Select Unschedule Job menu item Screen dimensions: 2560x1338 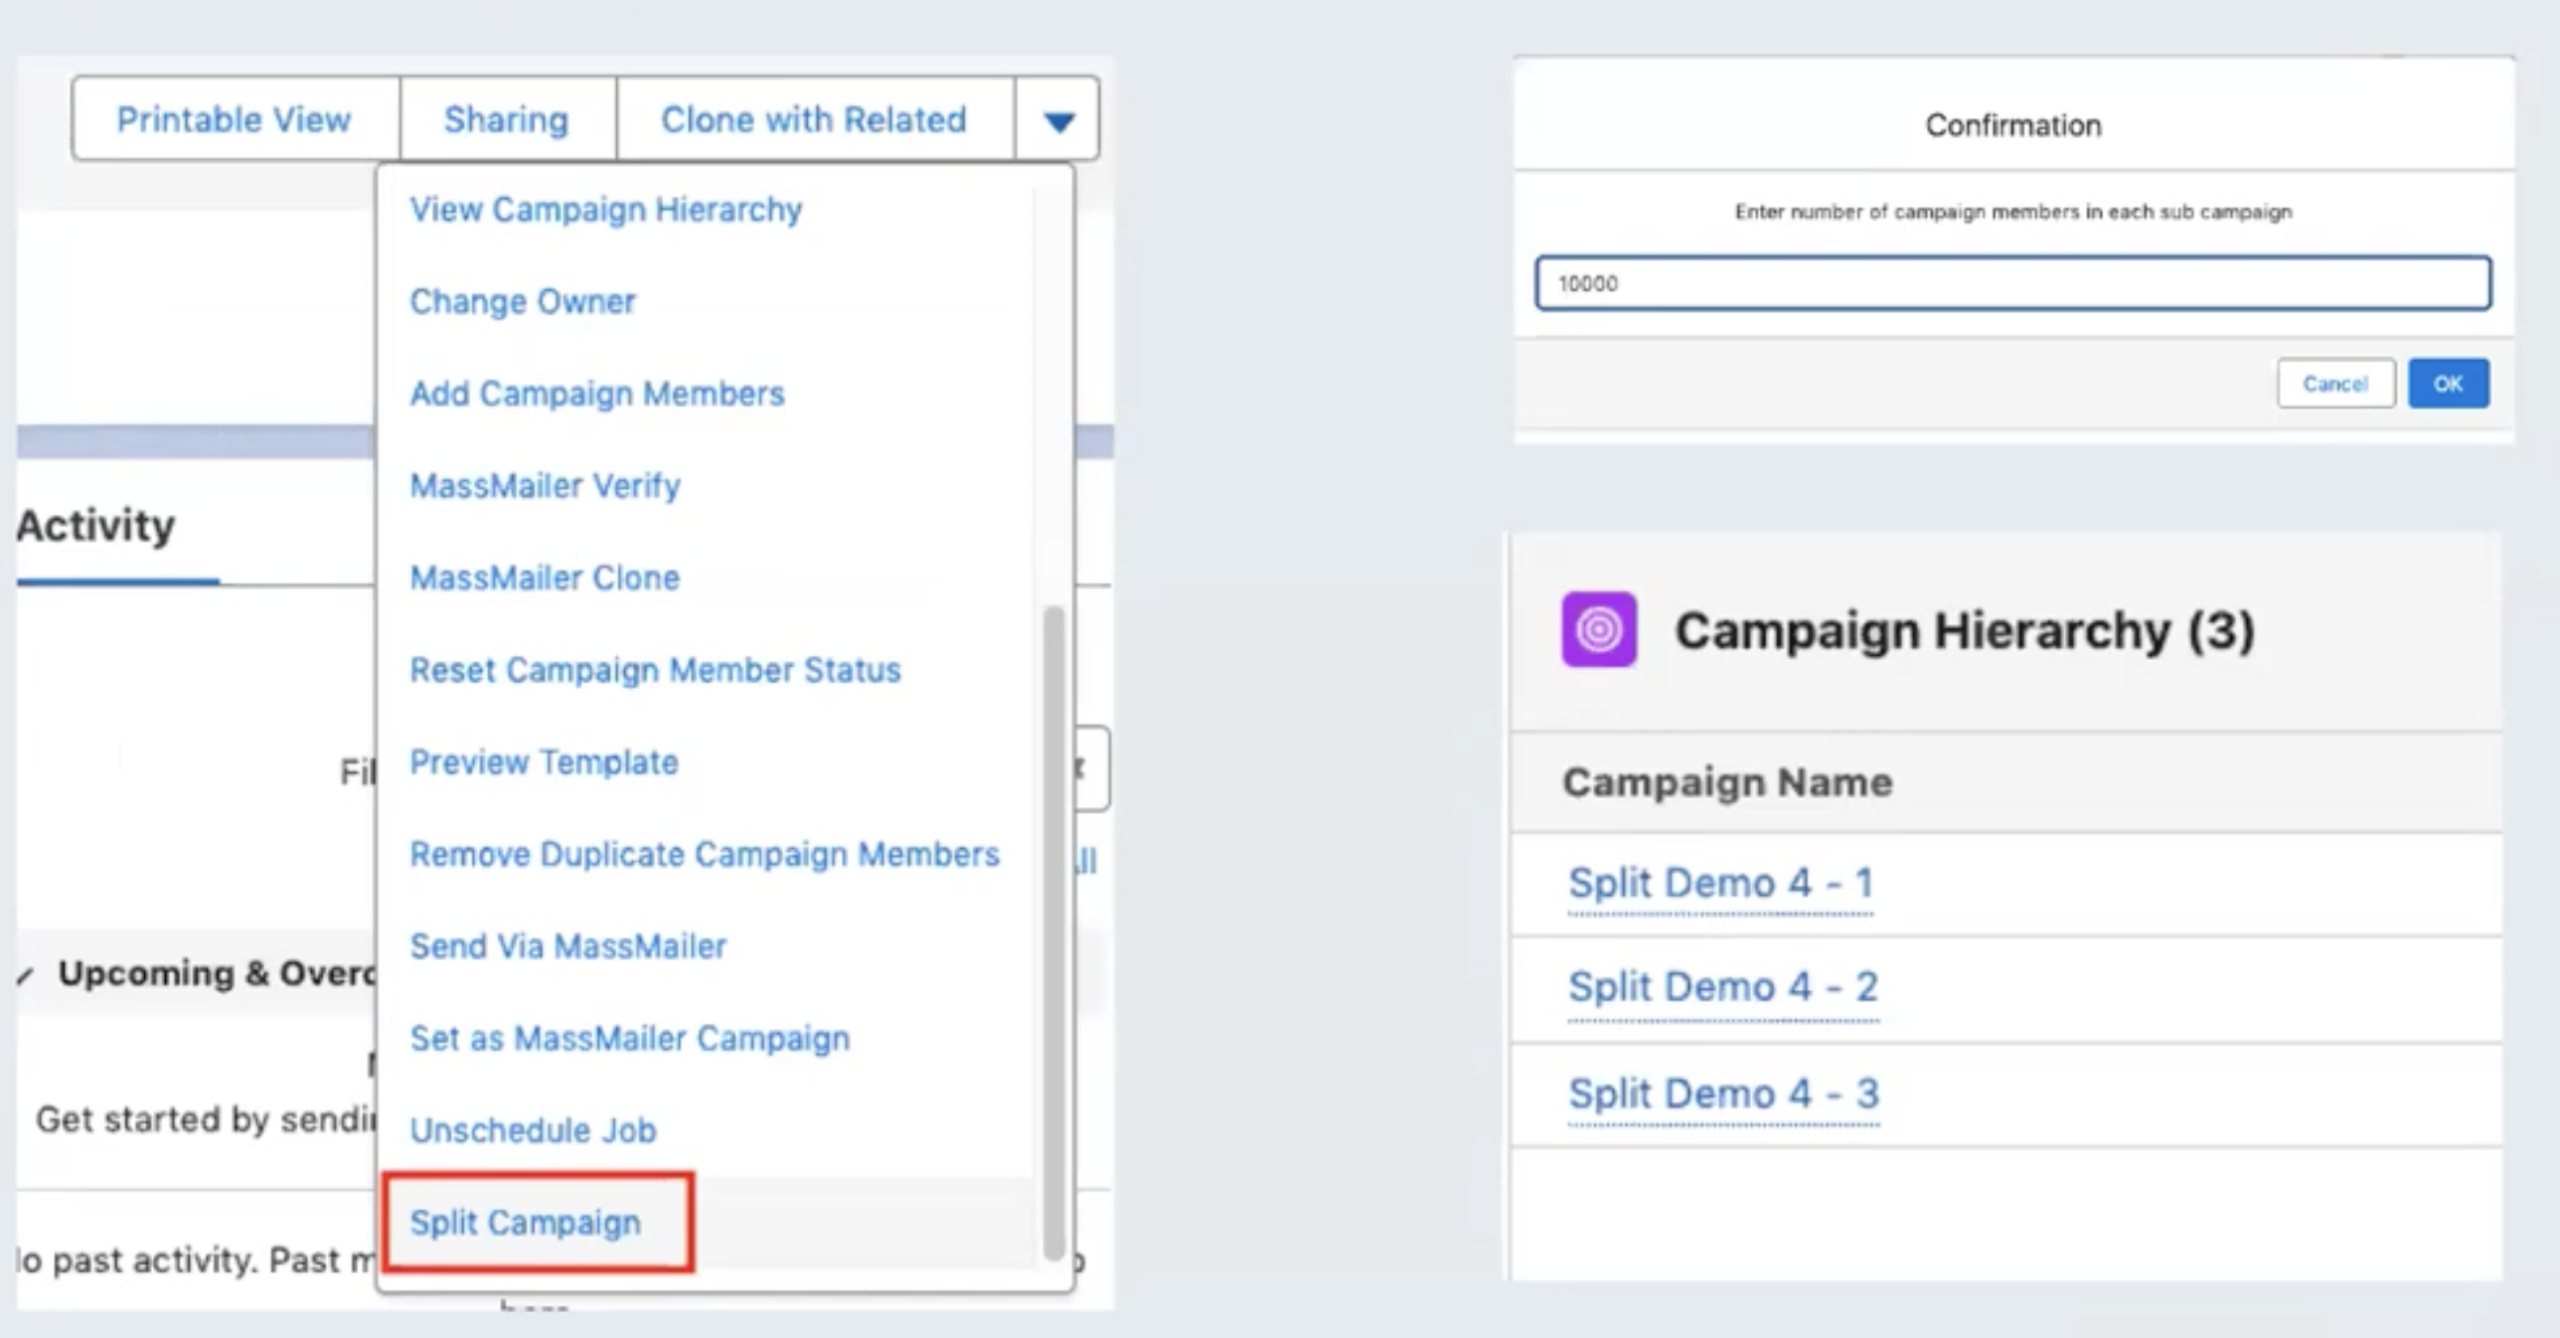[533, 1130]
